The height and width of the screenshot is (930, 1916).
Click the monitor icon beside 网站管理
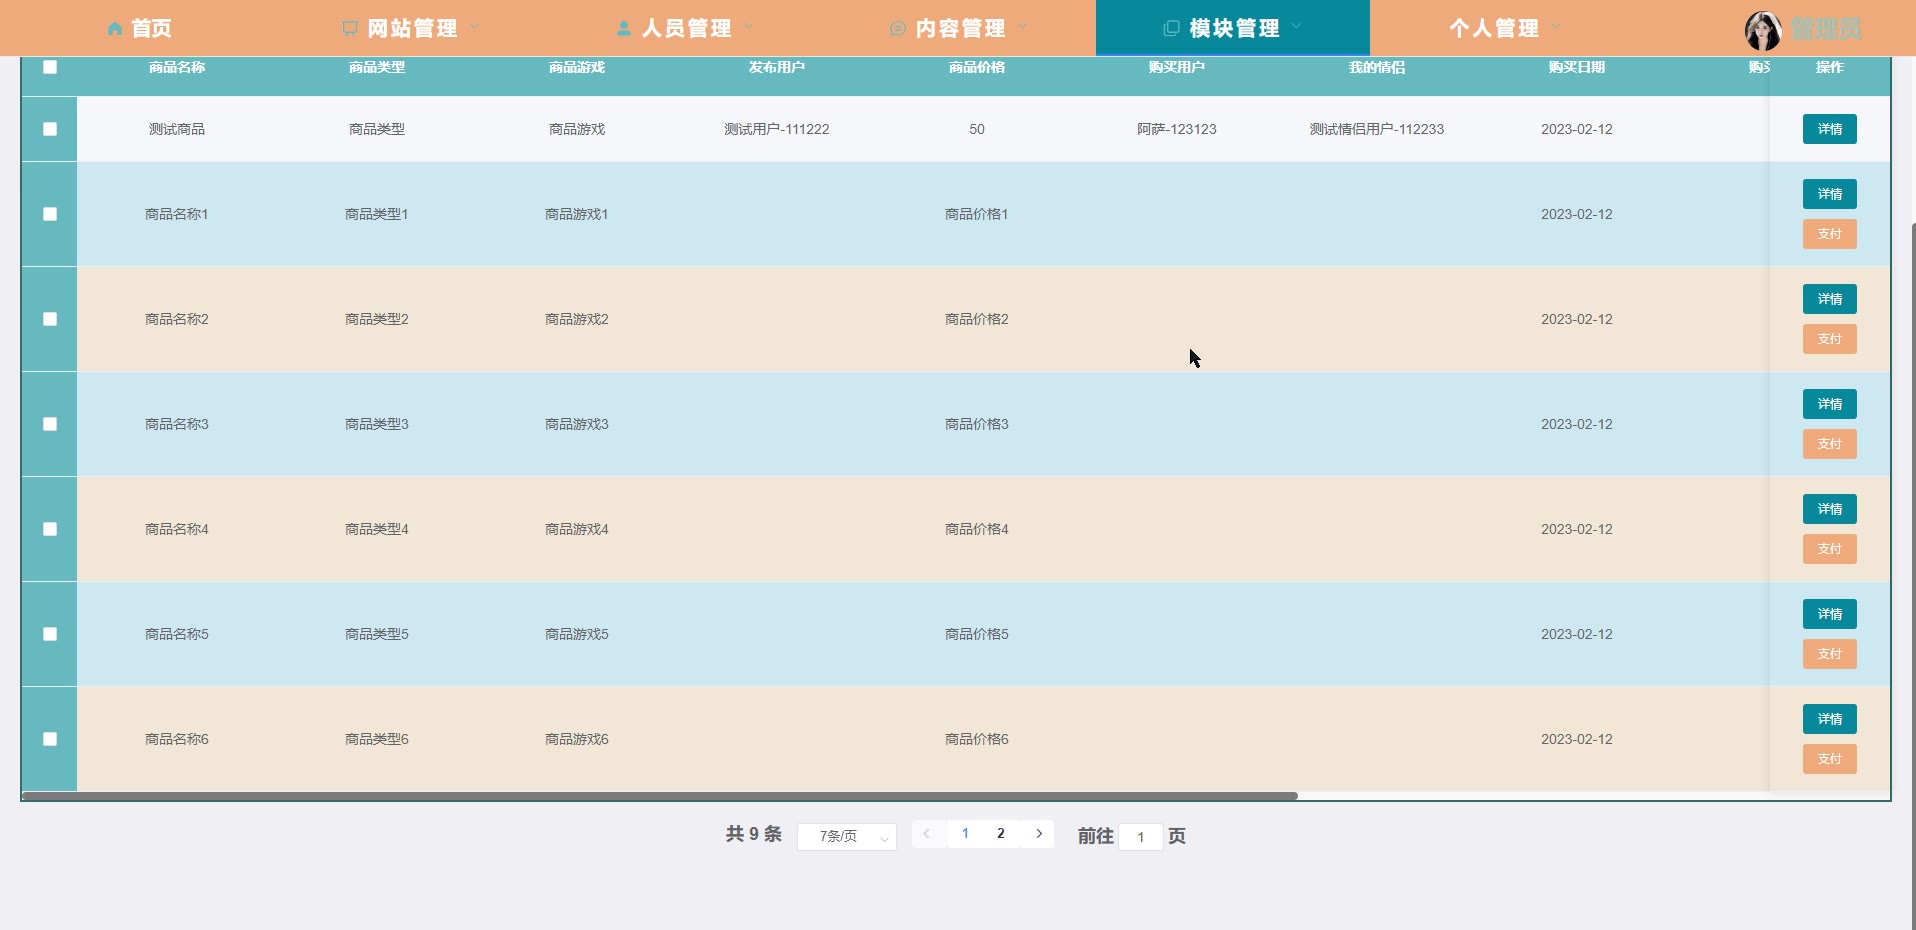[x=350, y=29]
